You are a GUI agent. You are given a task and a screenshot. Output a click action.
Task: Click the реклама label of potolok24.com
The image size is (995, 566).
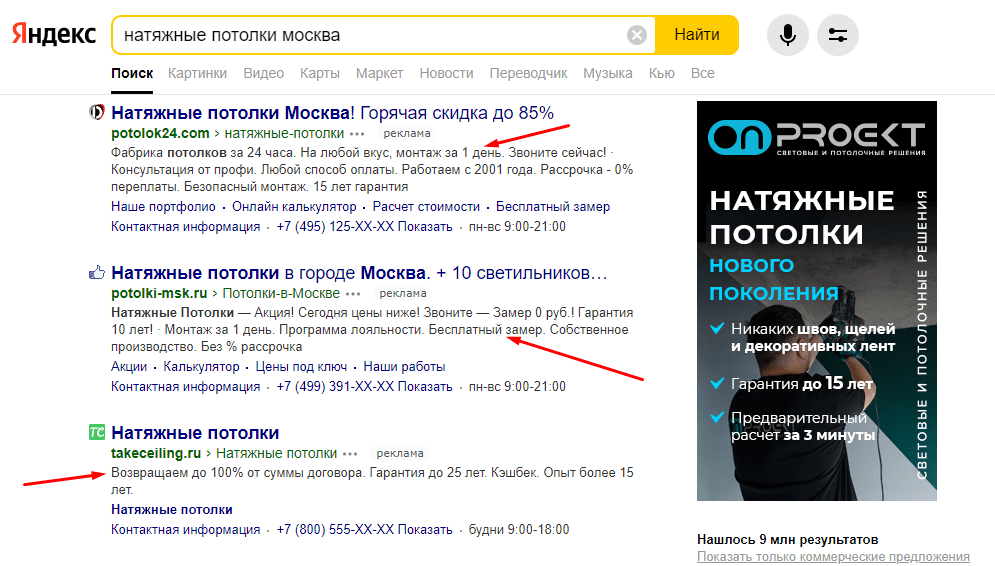[x=407, y=134]
